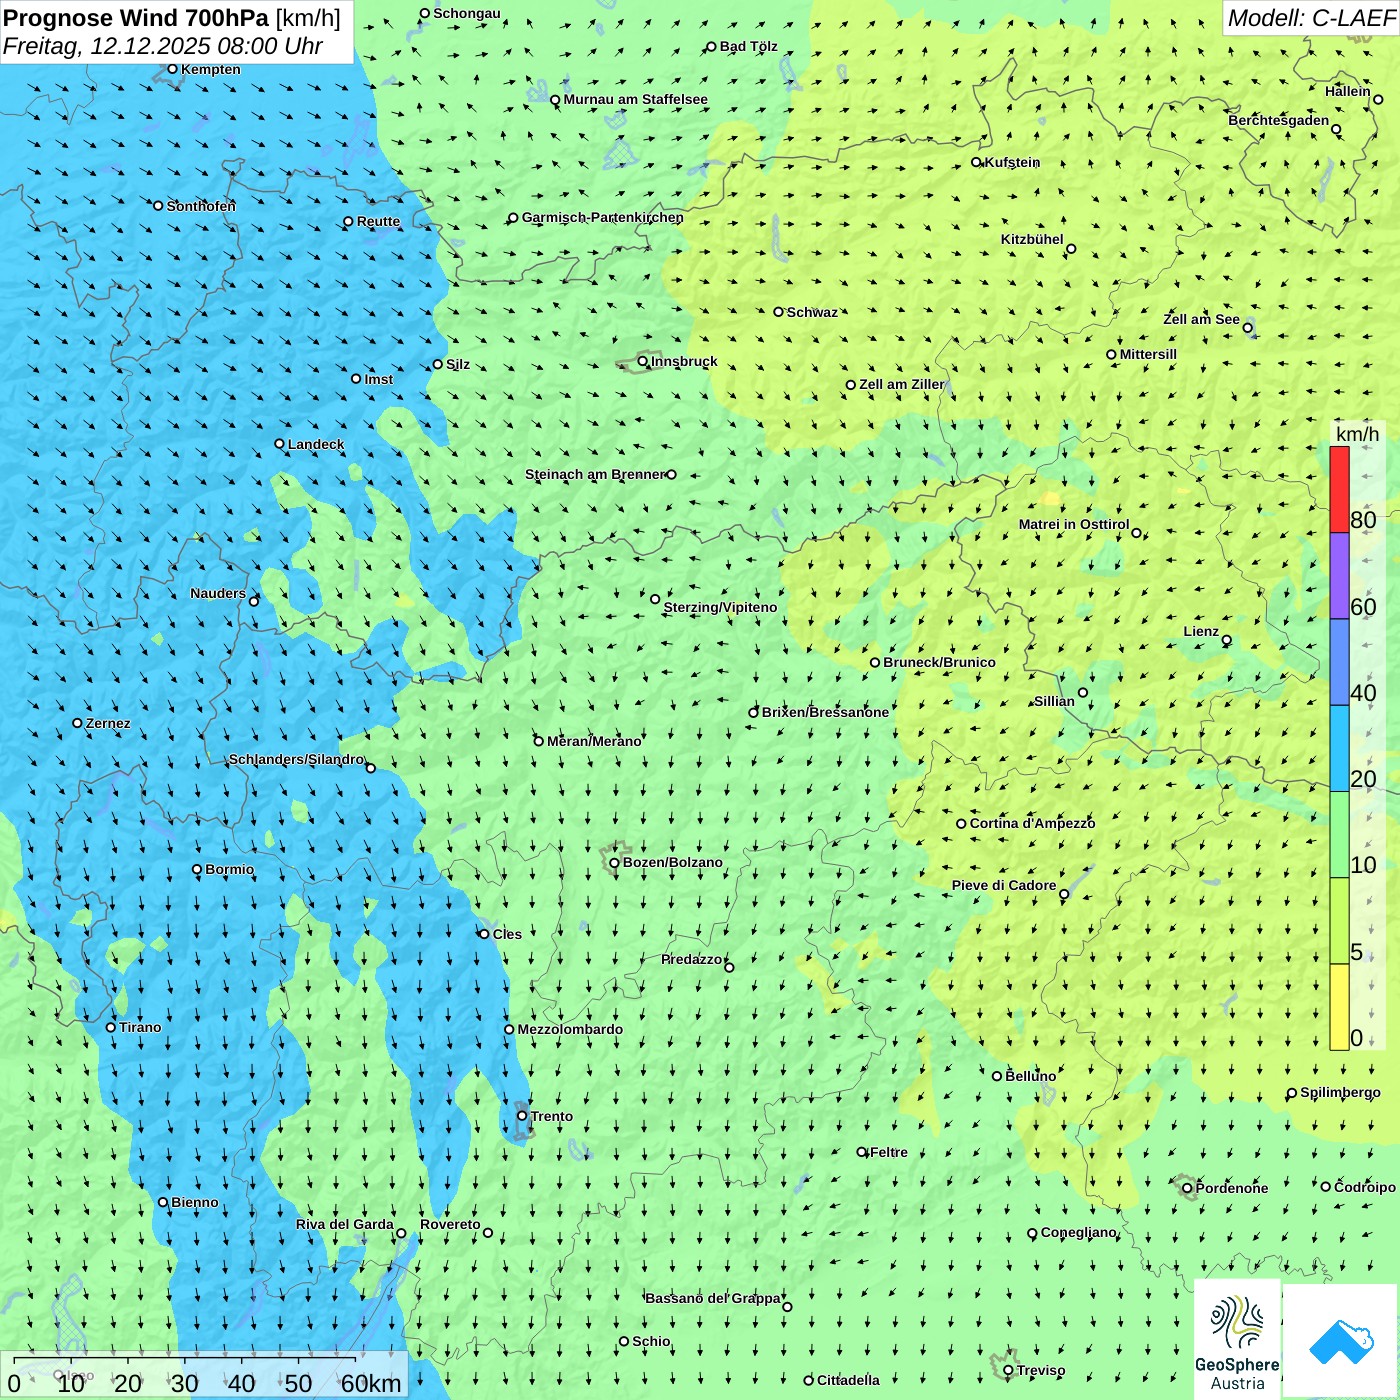The image size is (1400, 1400).
Task: Click the 'Berchtesgaden' label
Action: pyautogui.click(x=1279, y=120)
